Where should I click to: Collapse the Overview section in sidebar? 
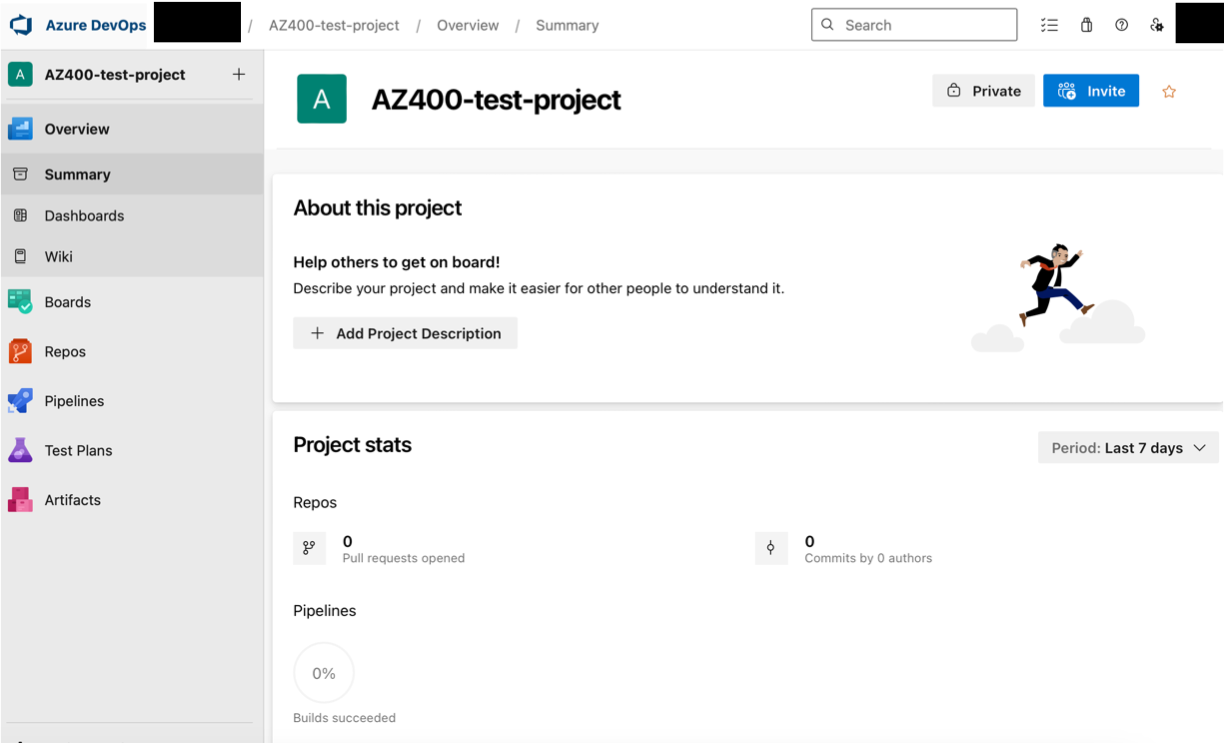(77, 129)
